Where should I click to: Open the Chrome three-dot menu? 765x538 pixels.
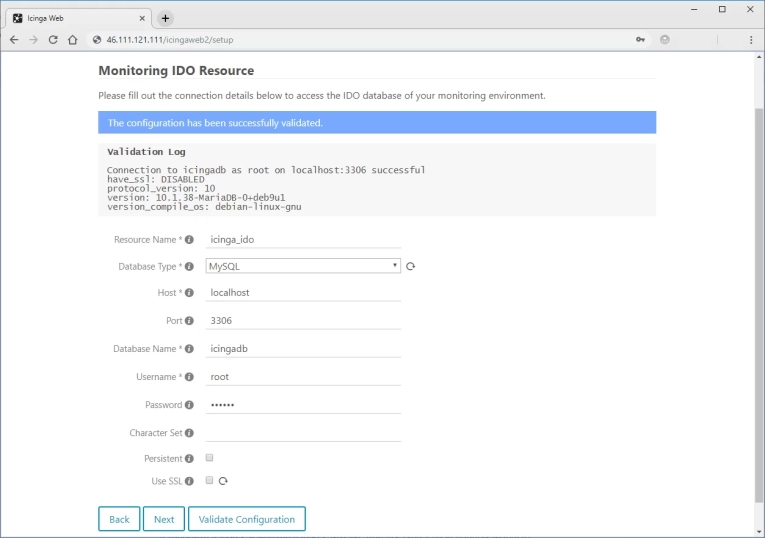(x=751, y=40)
